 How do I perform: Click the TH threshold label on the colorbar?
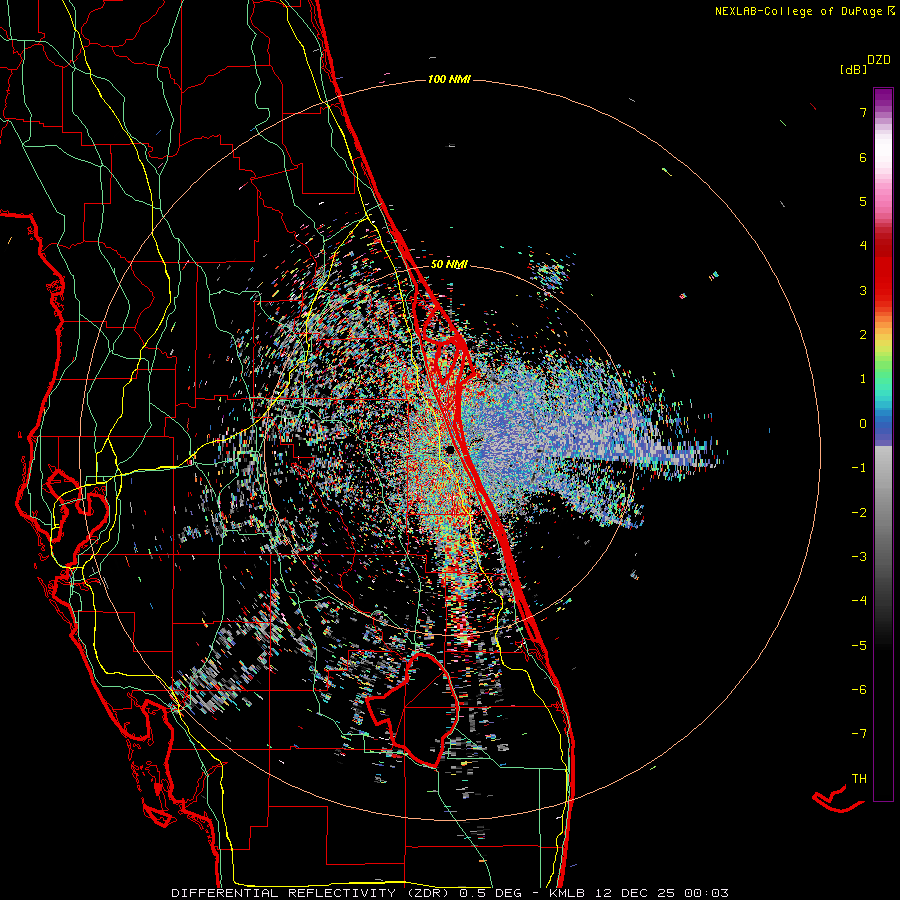(x=859, y=779)
